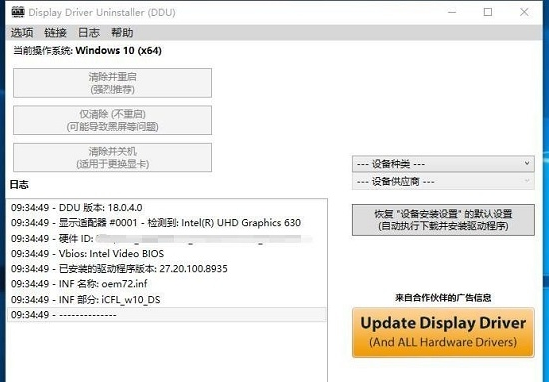Click 恢复设备安装设置的默认设置 button

443,220
